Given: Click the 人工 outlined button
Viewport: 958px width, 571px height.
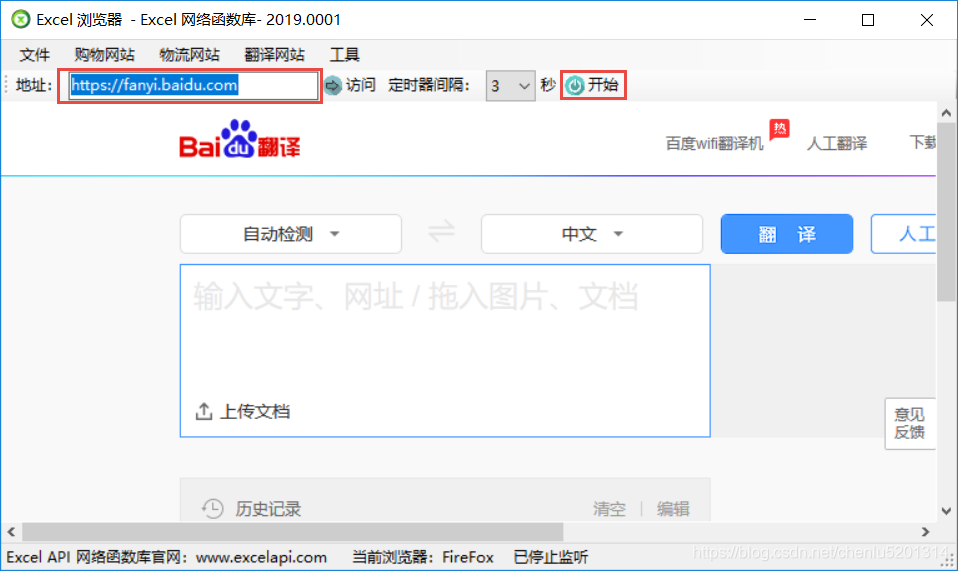Looking at the screenshot, I should click(904, 234).
